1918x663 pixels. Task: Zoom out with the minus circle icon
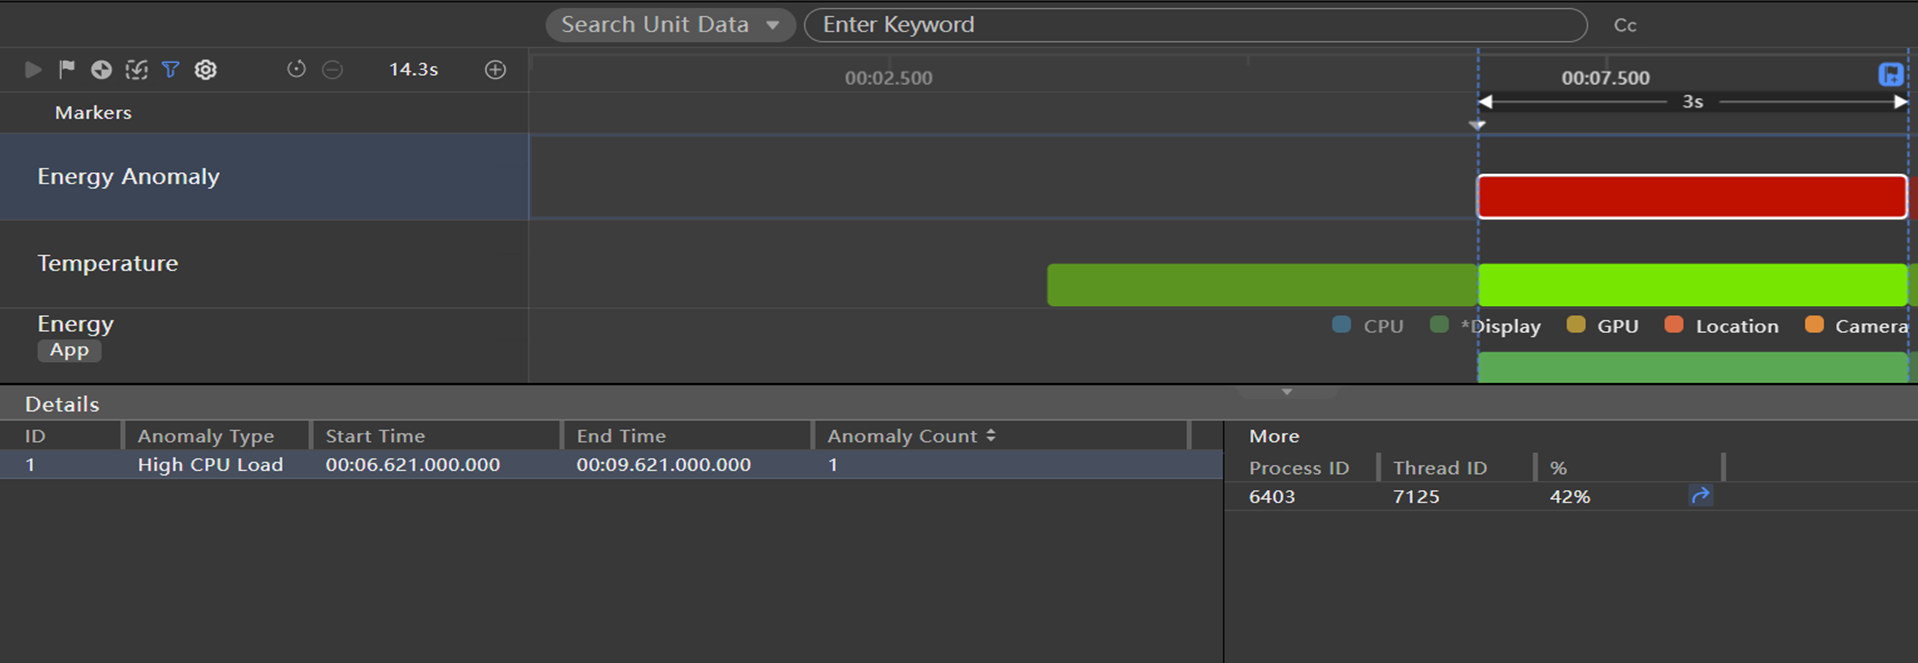(x=333, y=69)
